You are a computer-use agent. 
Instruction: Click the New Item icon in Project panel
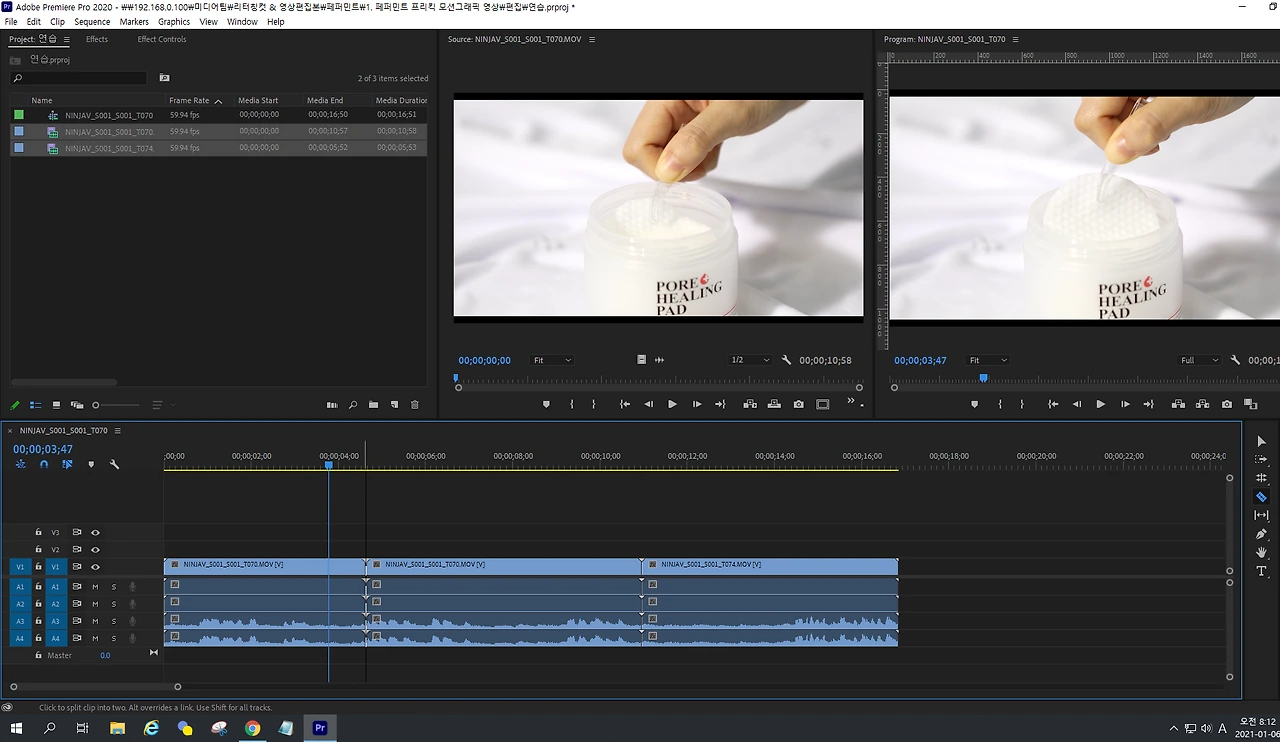pos(394,405)
